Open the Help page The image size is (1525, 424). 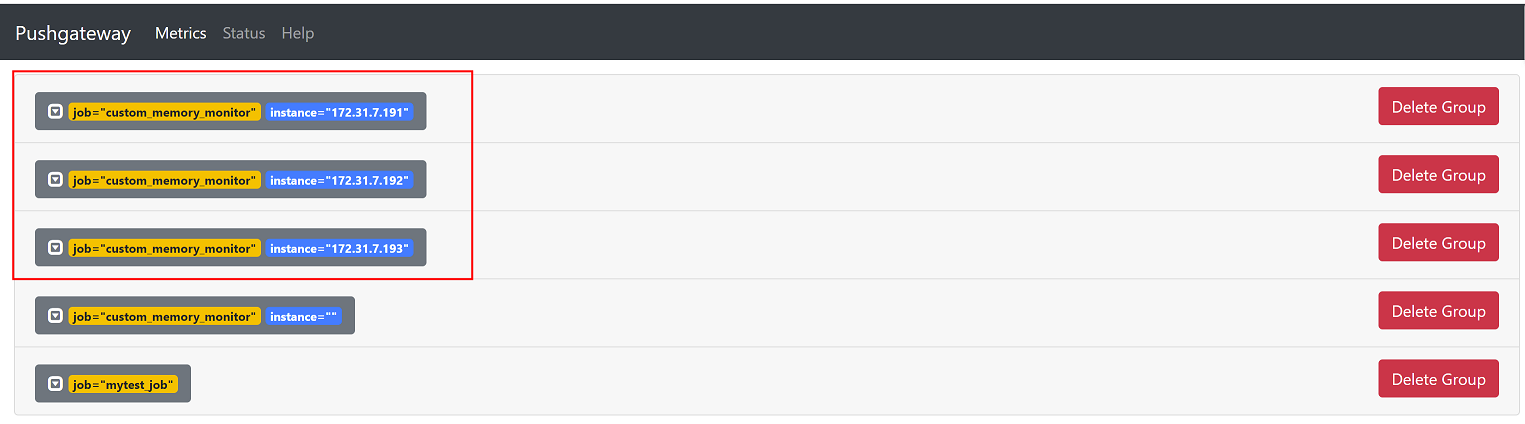click(x=298, y=33)
